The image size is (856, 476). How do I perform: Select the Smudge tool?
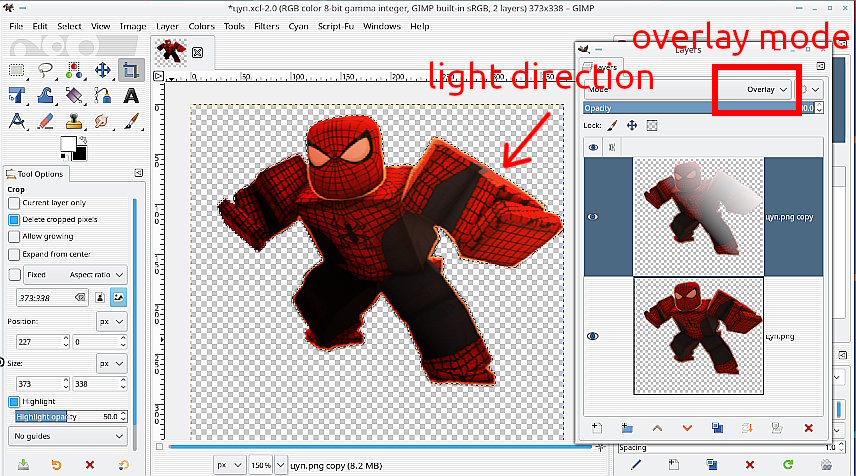coord(101,121)
